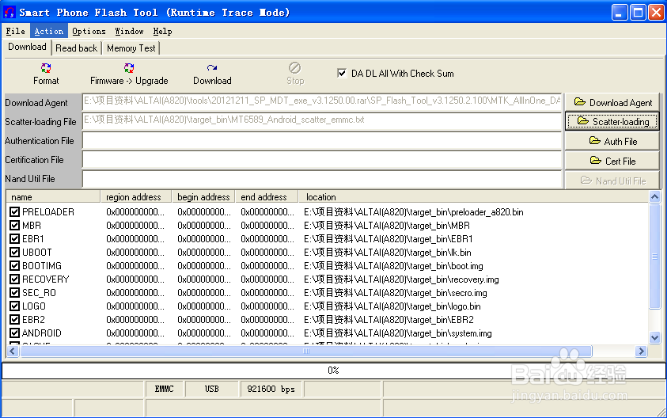Uncheck the ANDROID partition
This screenshot has width=667, height=419.
[x=15, y=333]
